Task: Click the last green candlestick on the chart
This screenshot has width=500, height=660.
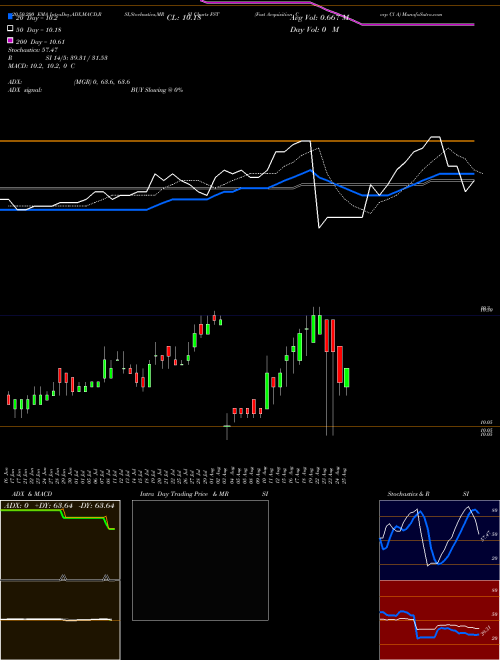Action: click(x=347, y=378)
